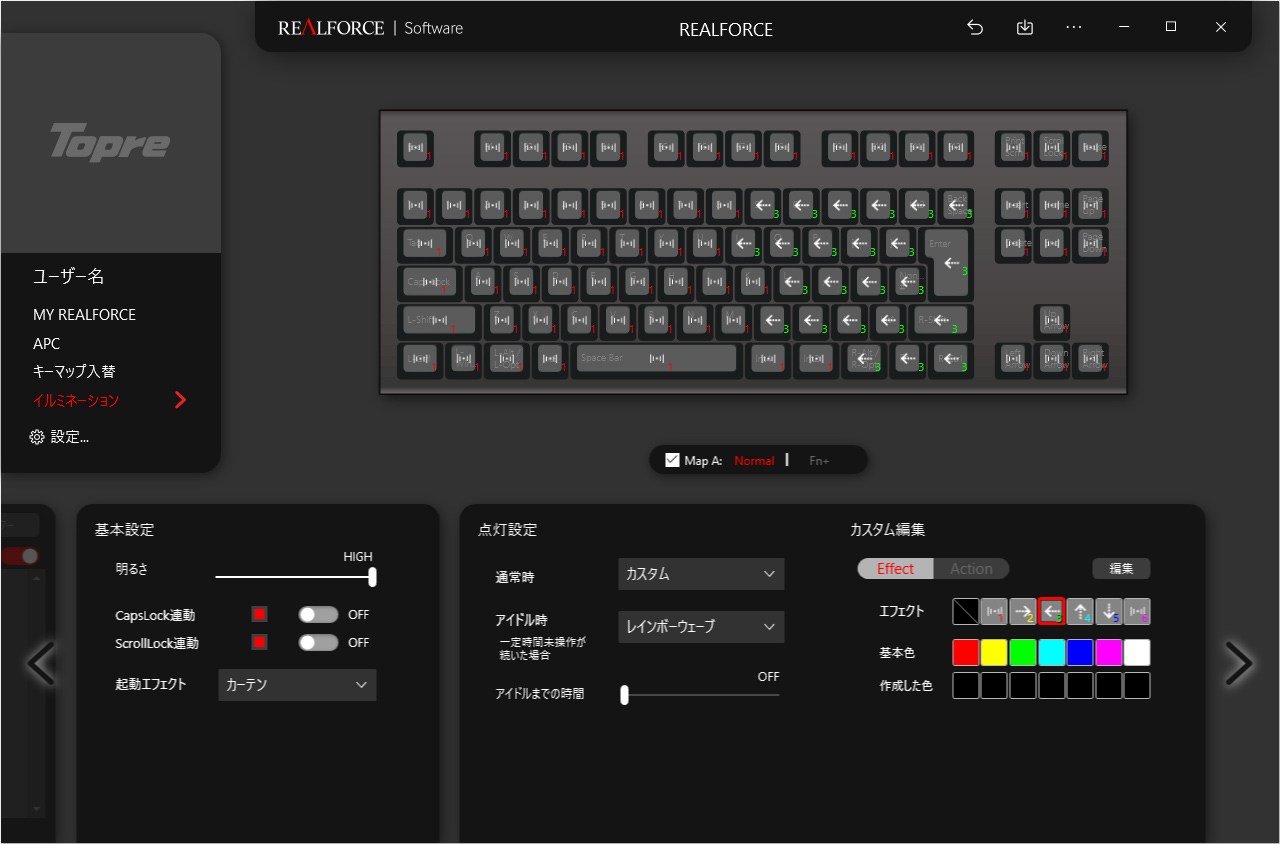Select the empty (no effect) slot
The height and width of the screenshot is (844, 1280).
[966, 611]
